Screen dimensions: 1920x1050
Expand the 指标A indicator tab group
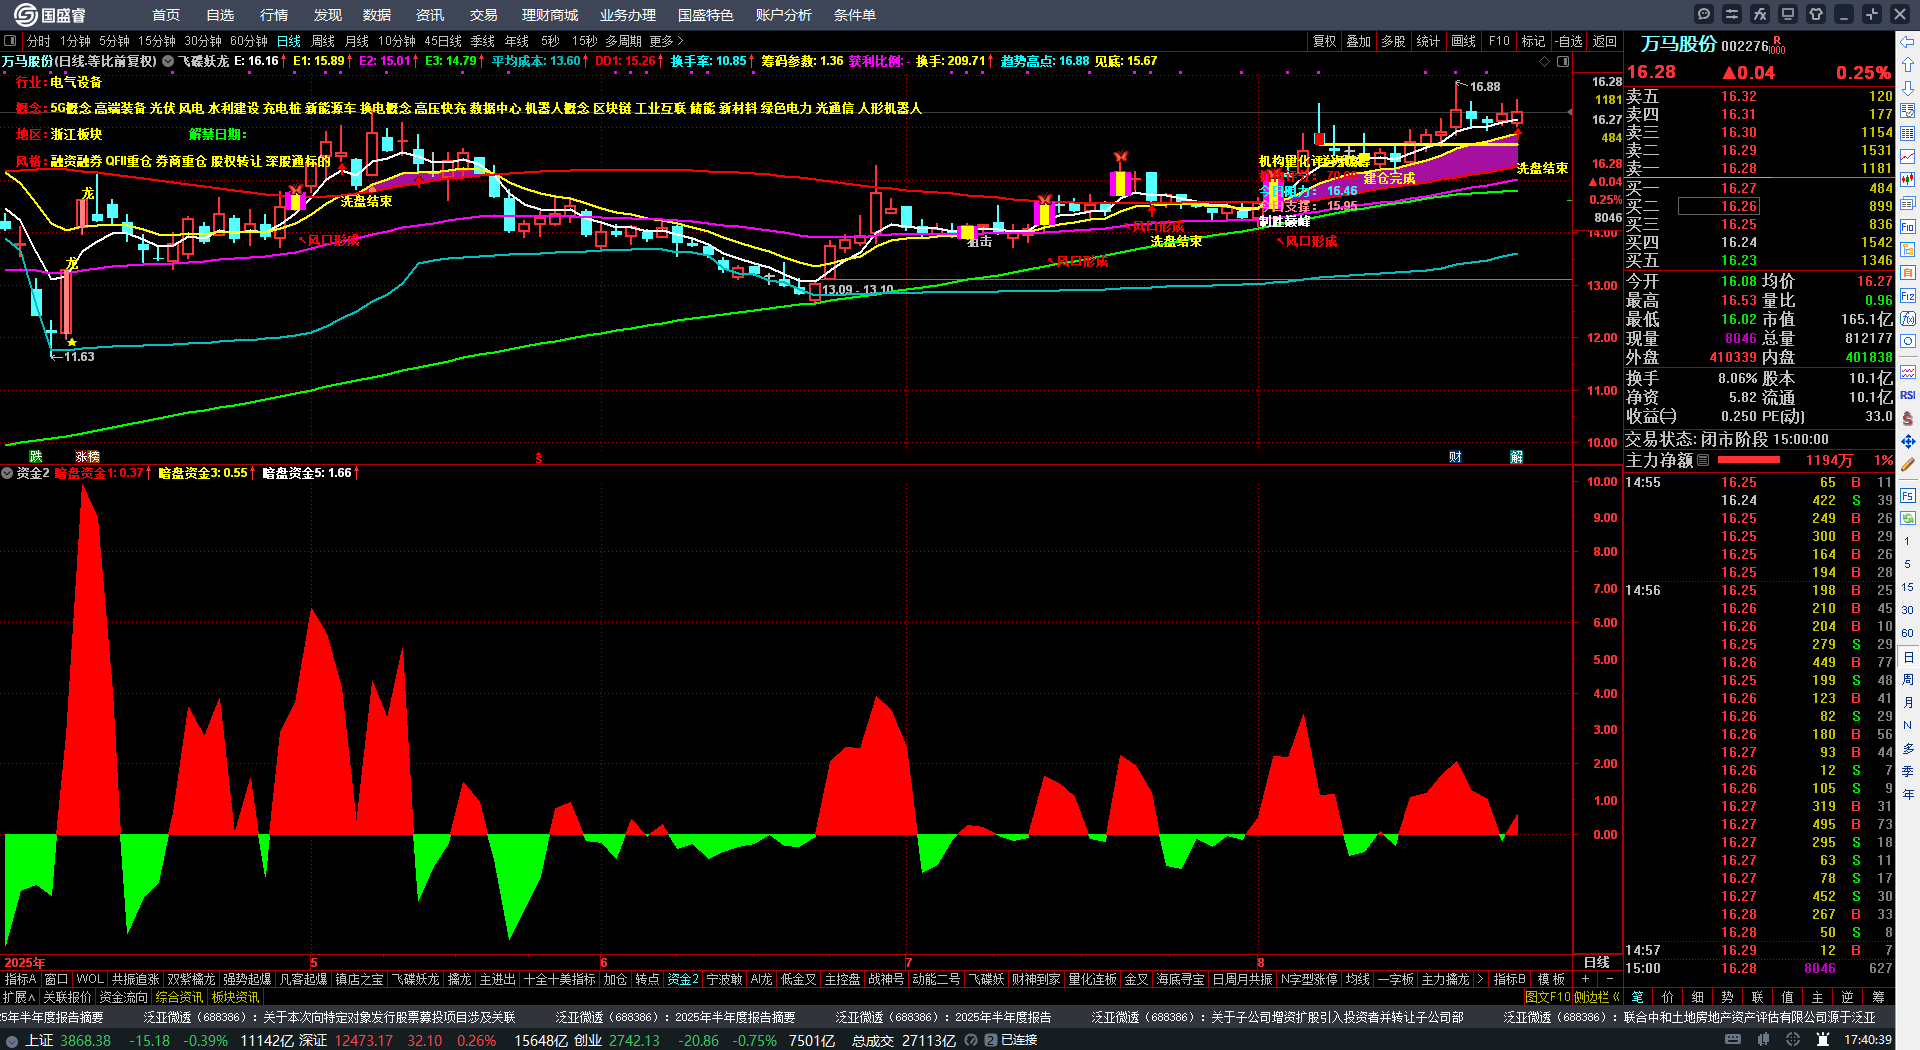[20, 979]
